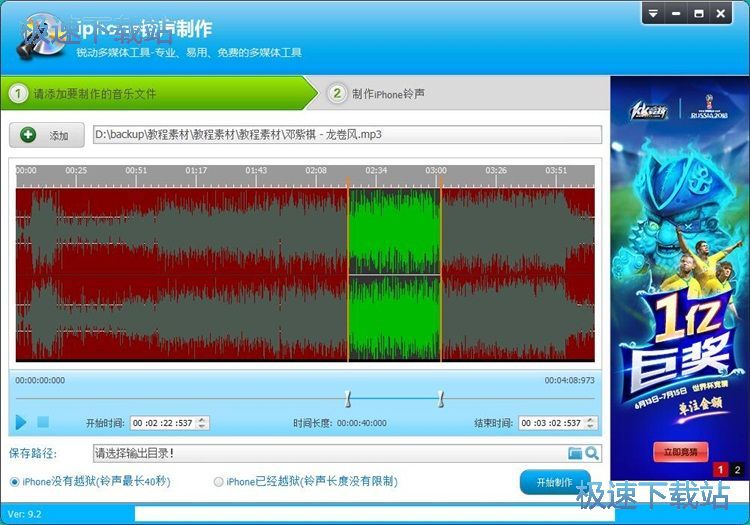Click the save path input field
750x525 pixels.
click(x=329, y=453)
